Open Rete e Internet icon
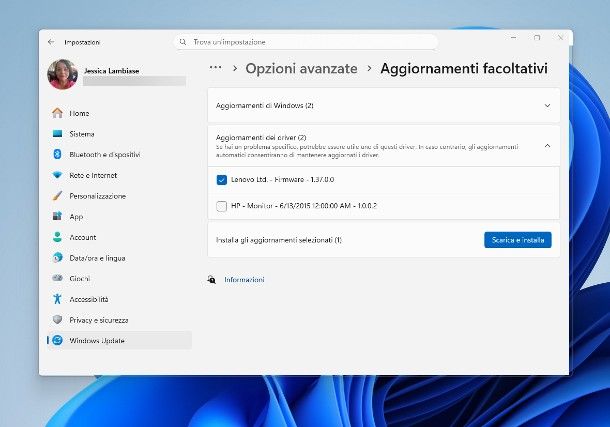This screenshot has height=427, width=610. pyautogui.click(x=58, y=175)
